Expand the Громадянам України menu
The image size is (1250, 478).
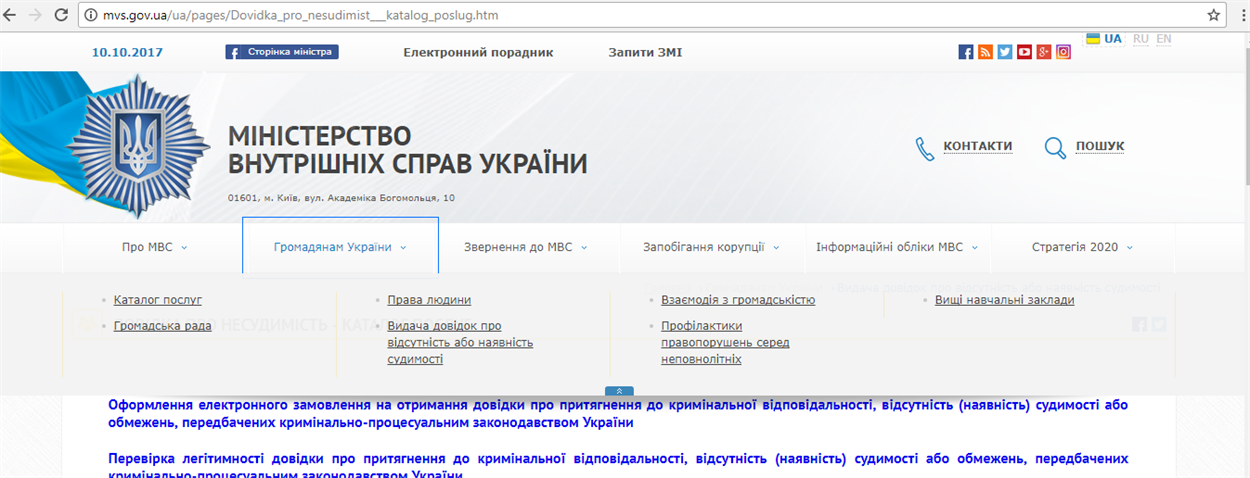(x=340, y=247)
